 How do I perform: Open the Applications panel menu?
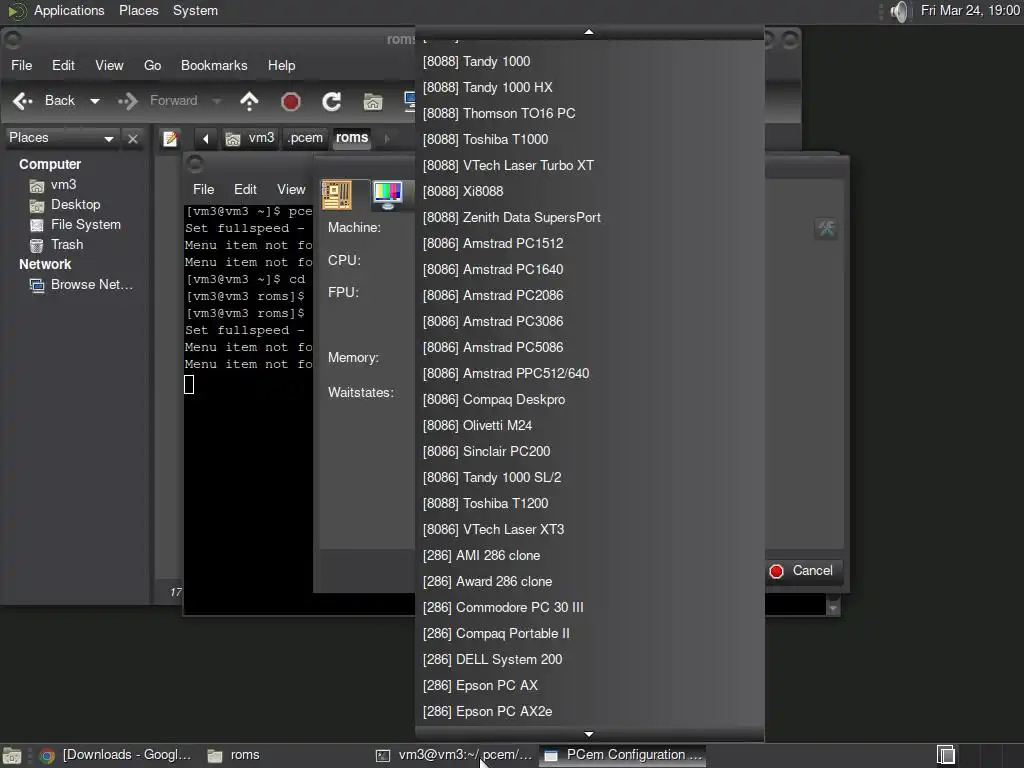[x=69, y=10]
